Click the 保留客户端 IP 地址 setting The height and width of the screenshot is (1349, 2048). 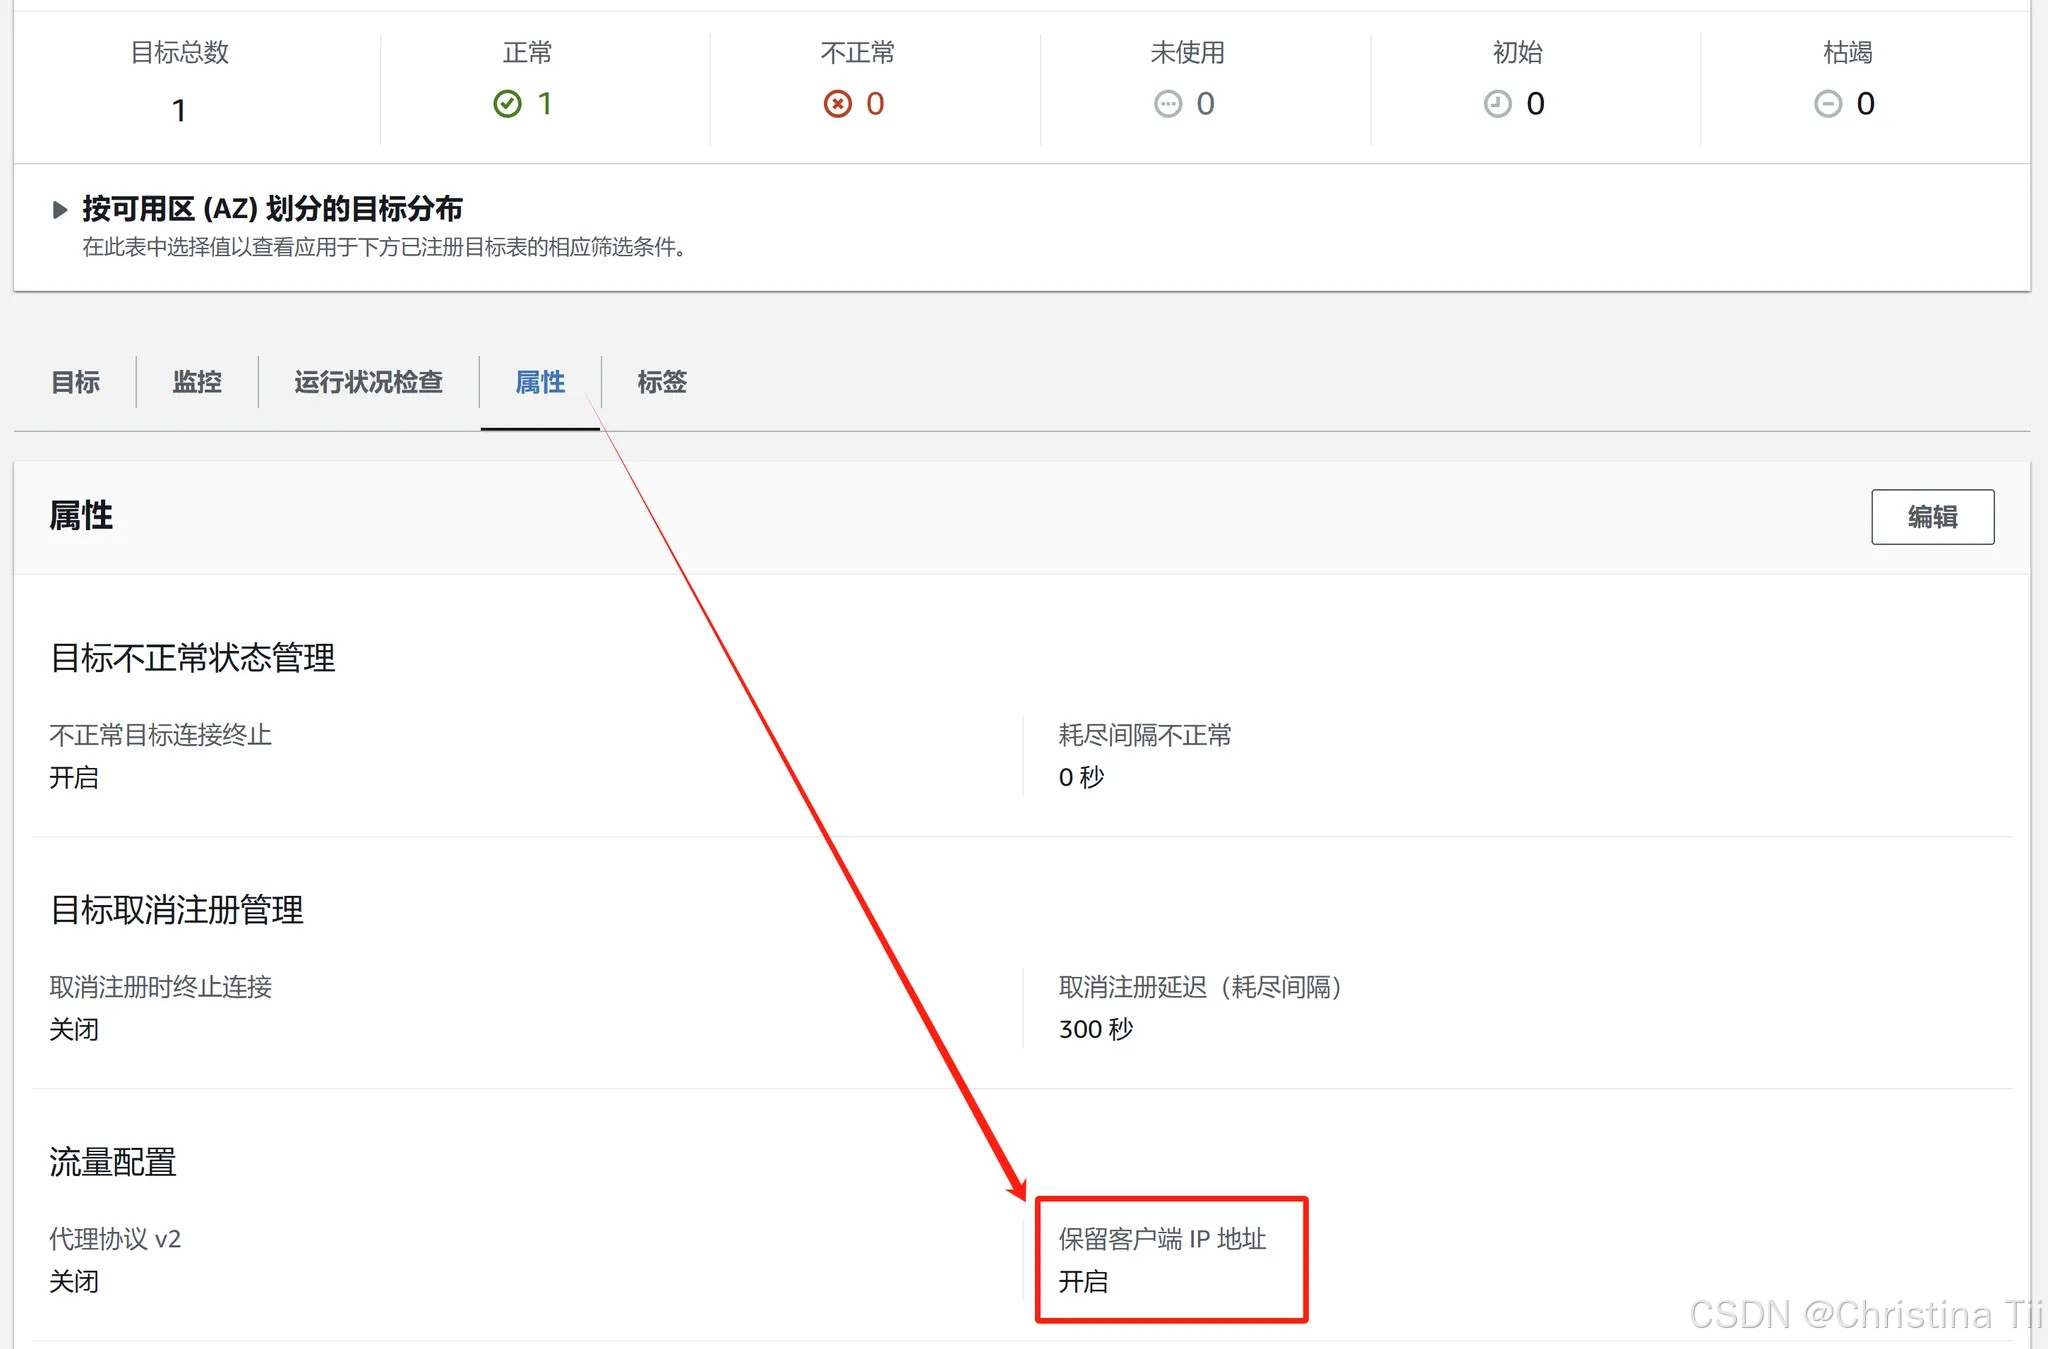1162,1240
